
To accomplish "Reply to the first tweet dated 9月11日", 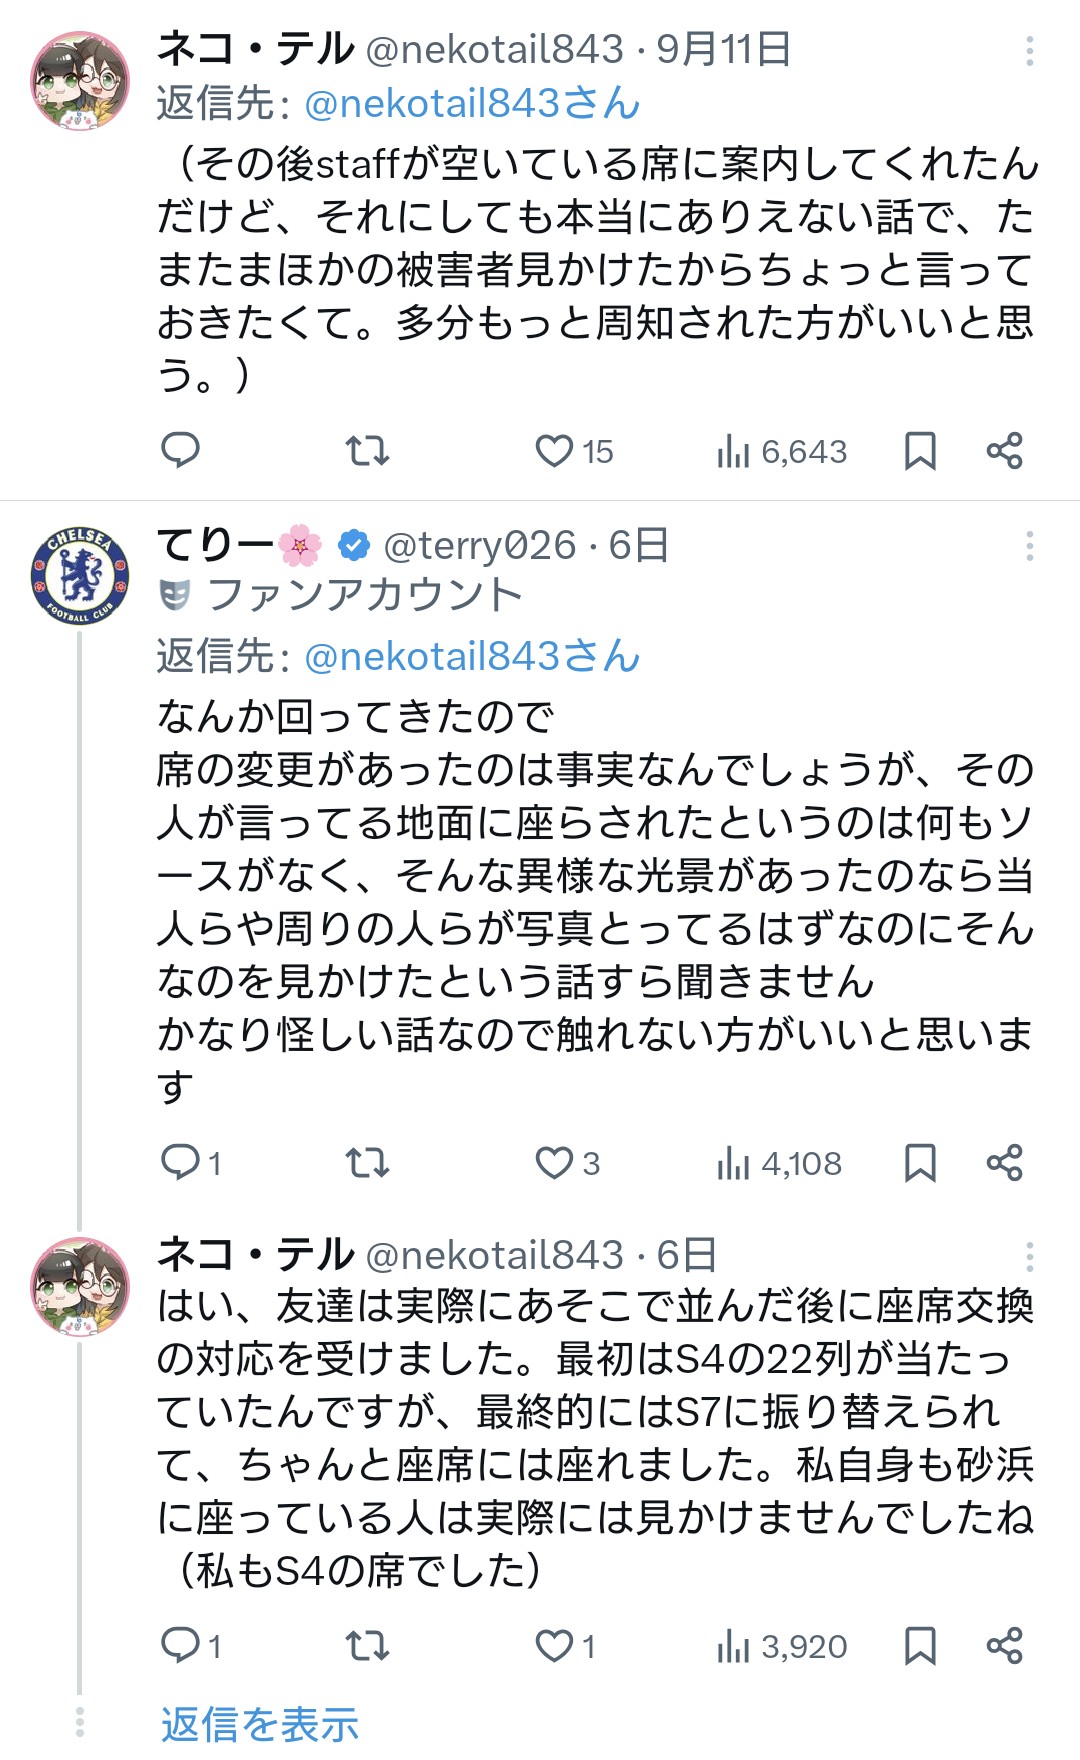I will click(181, 451).
